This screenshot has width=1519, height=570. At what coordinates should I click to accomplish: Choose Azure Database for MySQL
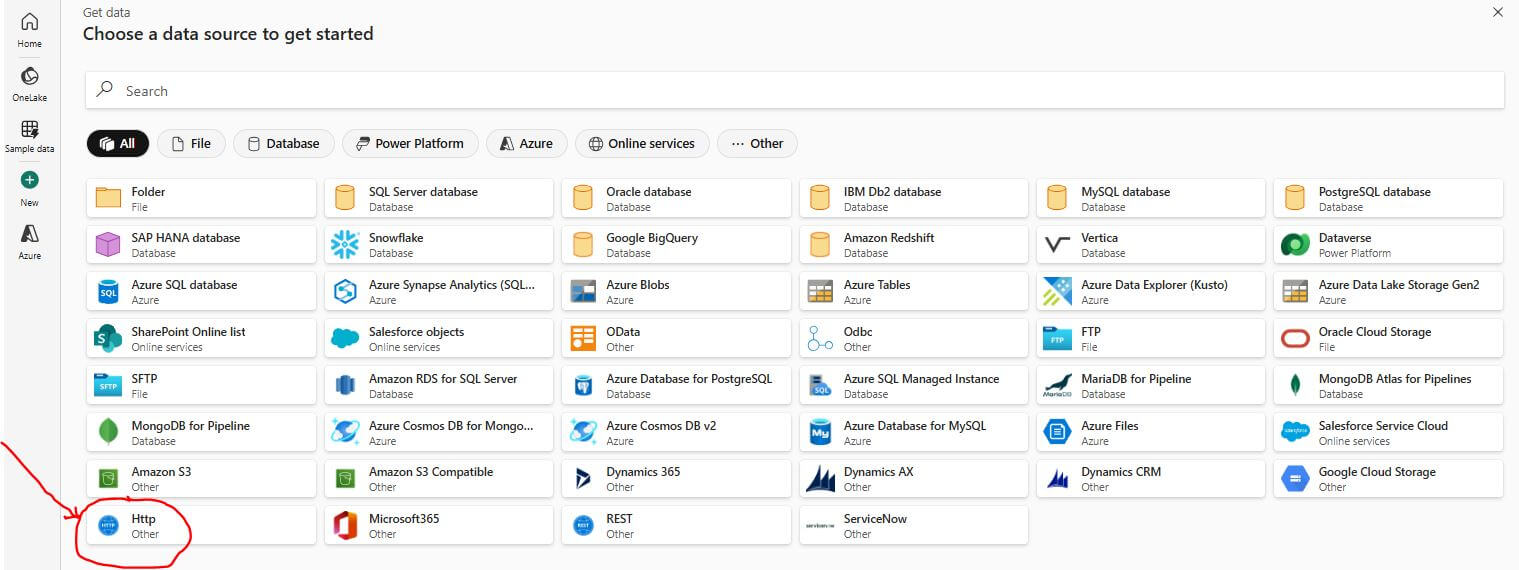click(x=915, y=432)
